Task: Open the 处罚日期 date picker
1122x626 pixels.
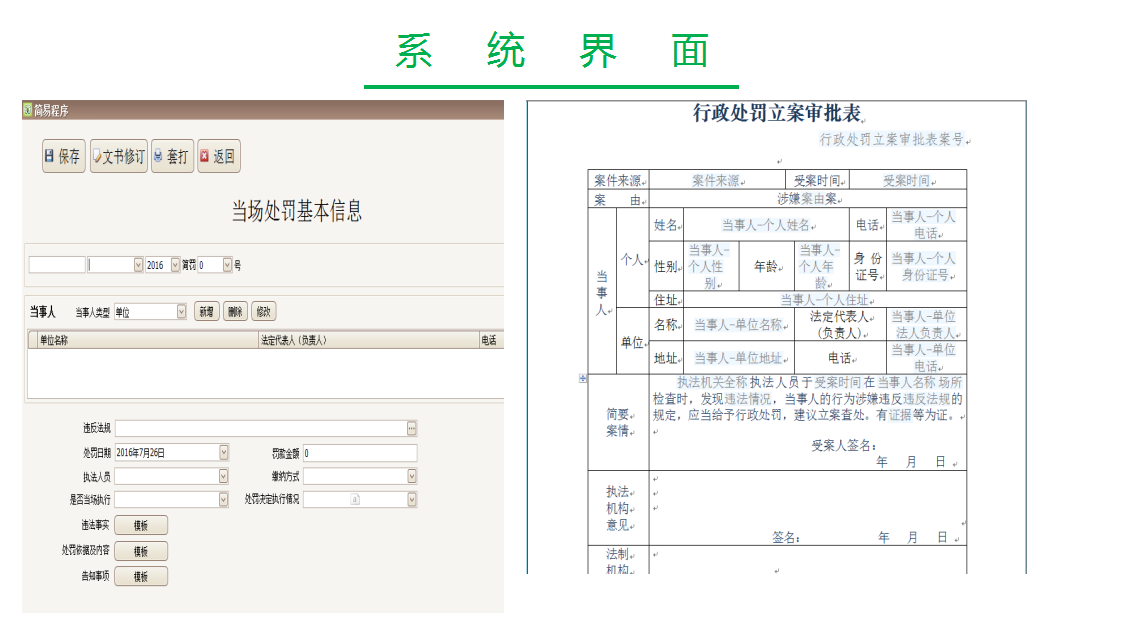Action: pyautogui.click(x=223, y=453)
